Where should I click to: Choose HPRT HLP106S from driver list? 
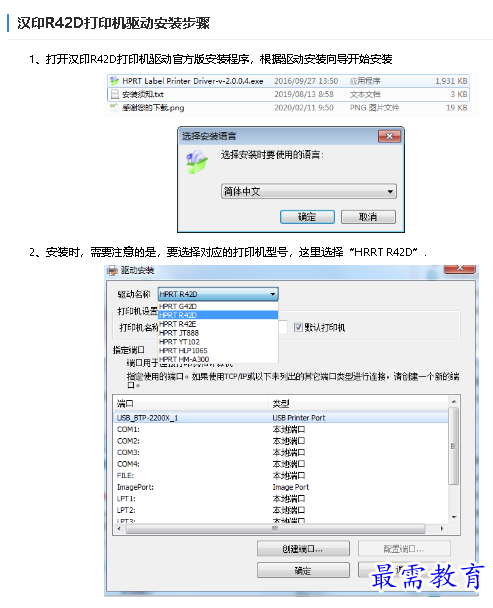click(x=218, y=351)
